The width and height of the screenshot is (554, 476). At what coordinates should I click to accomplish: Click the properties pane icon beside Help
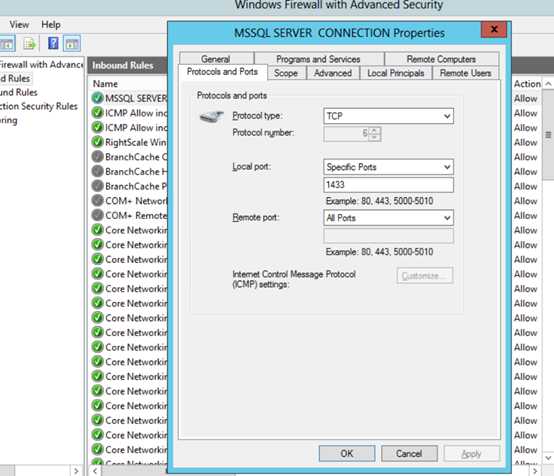pyautogui.click(x=72, y=44)
